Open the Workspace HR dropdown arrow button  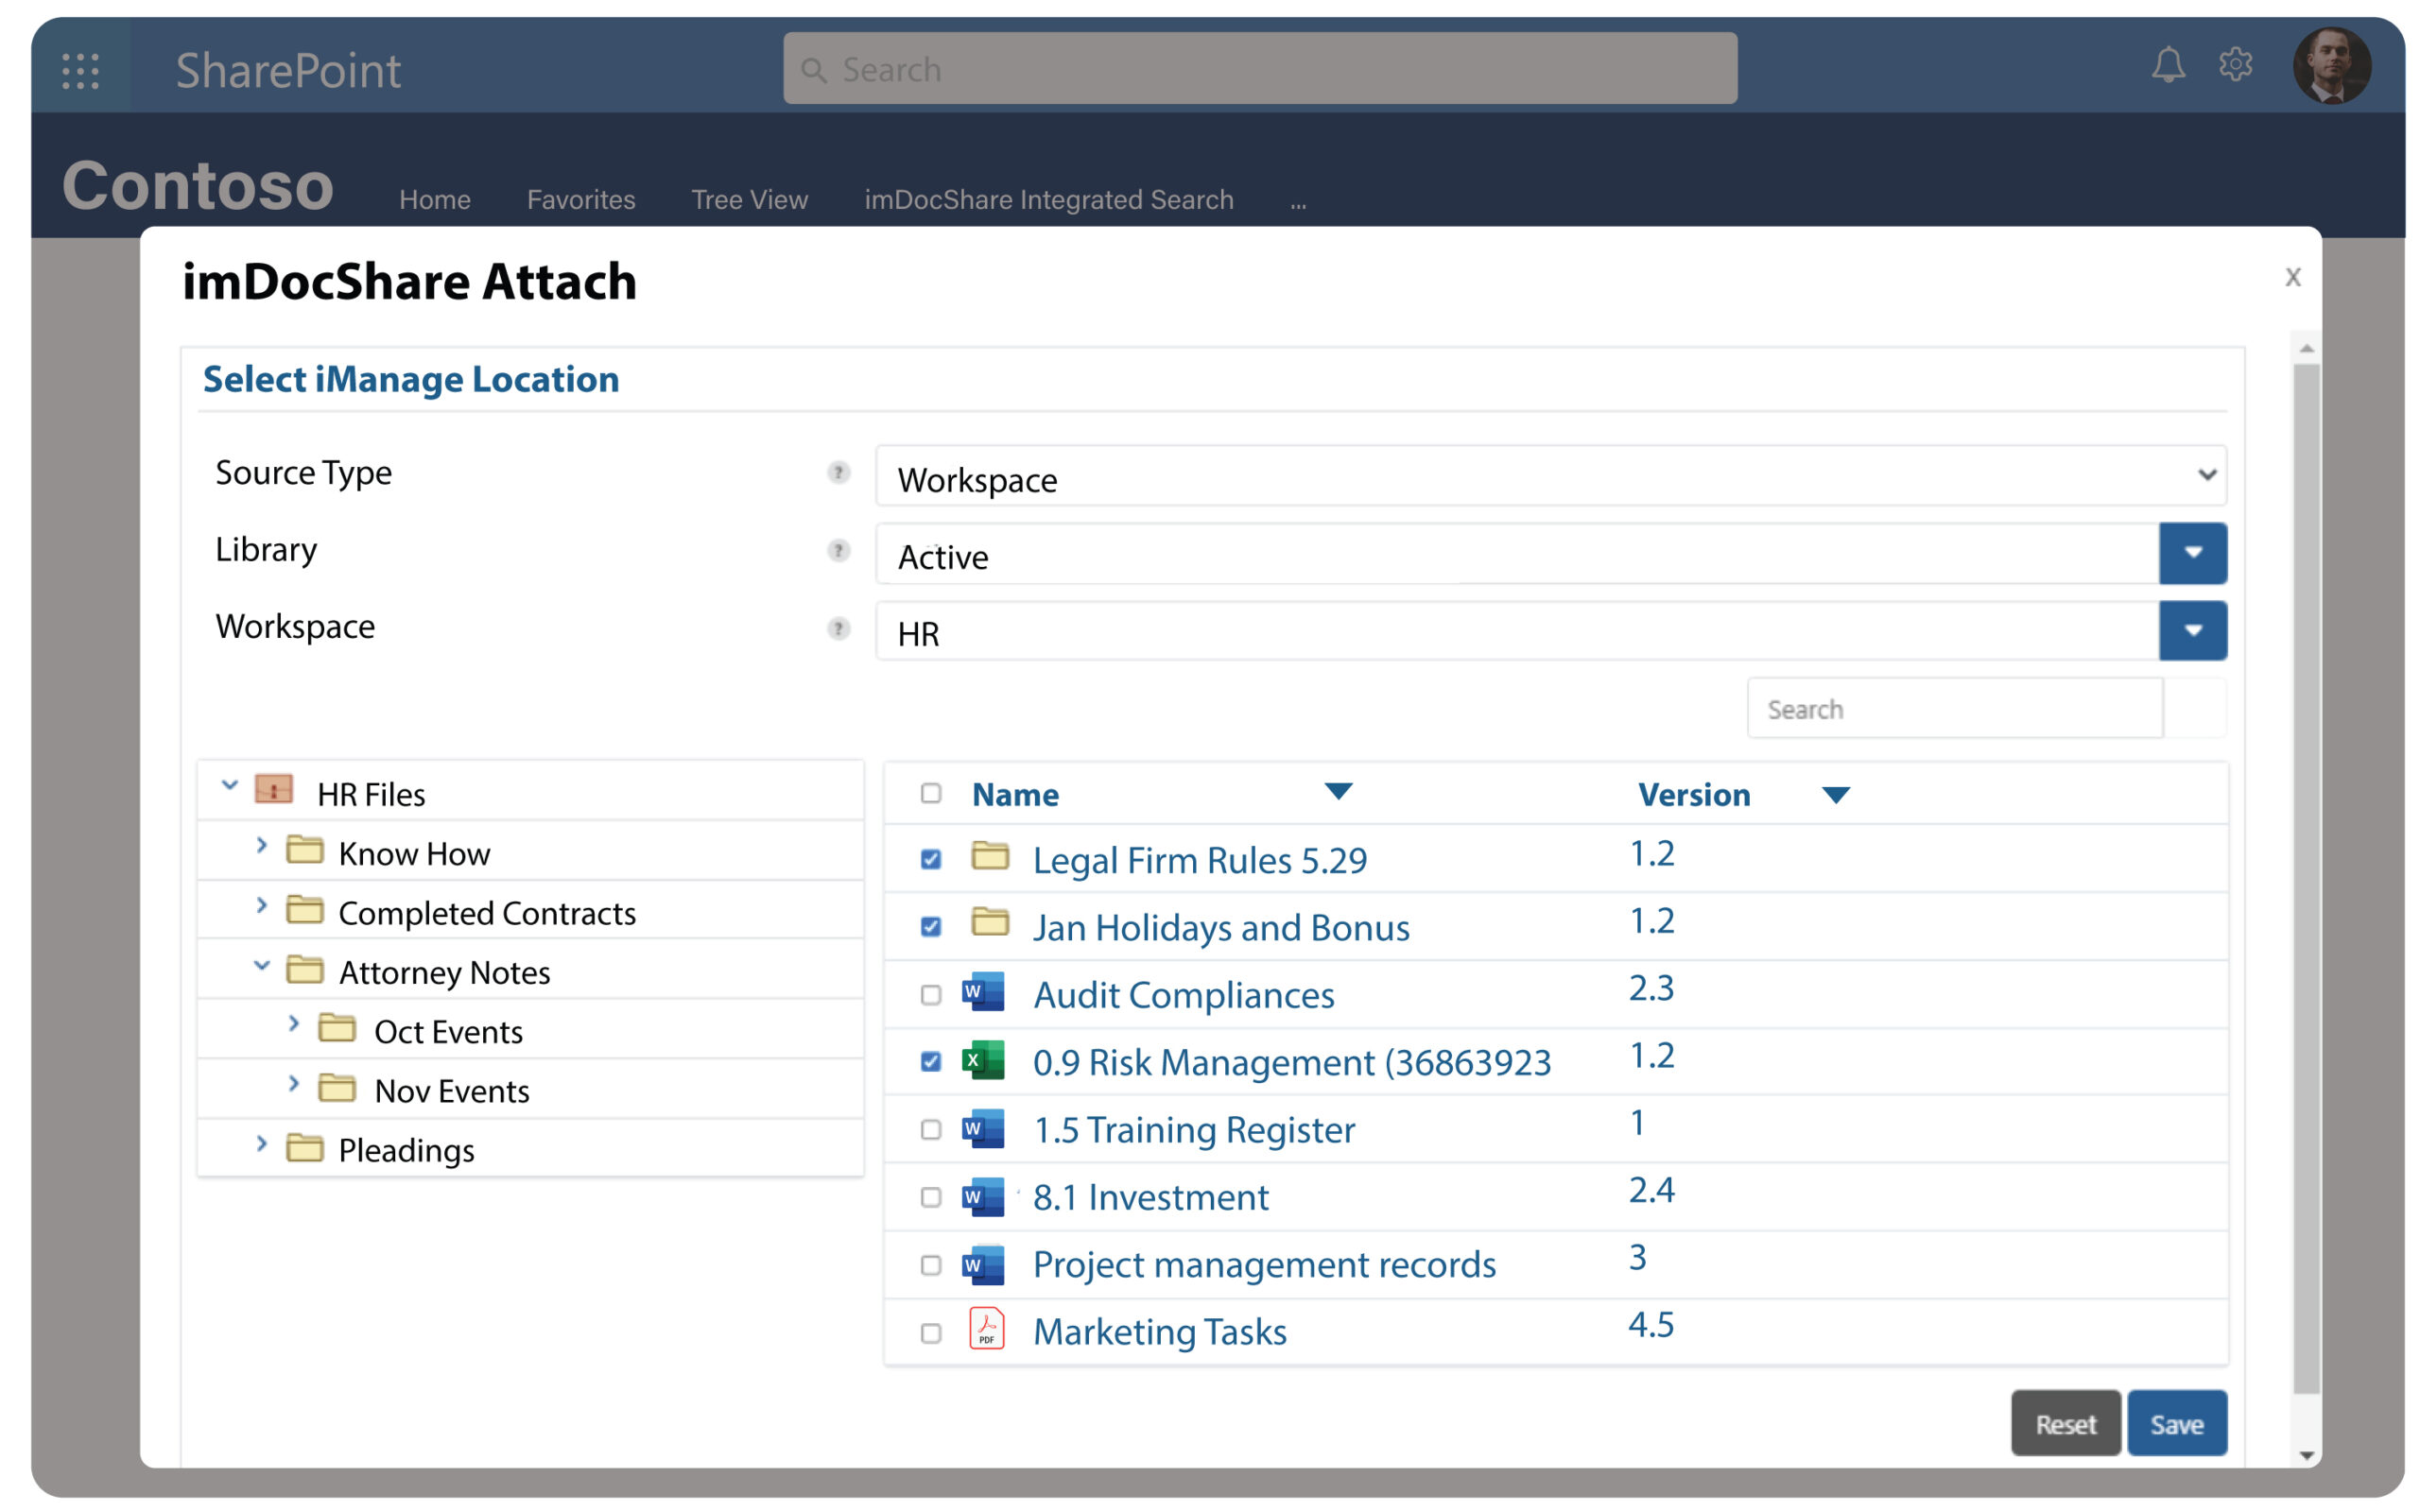coord(2193,630)
